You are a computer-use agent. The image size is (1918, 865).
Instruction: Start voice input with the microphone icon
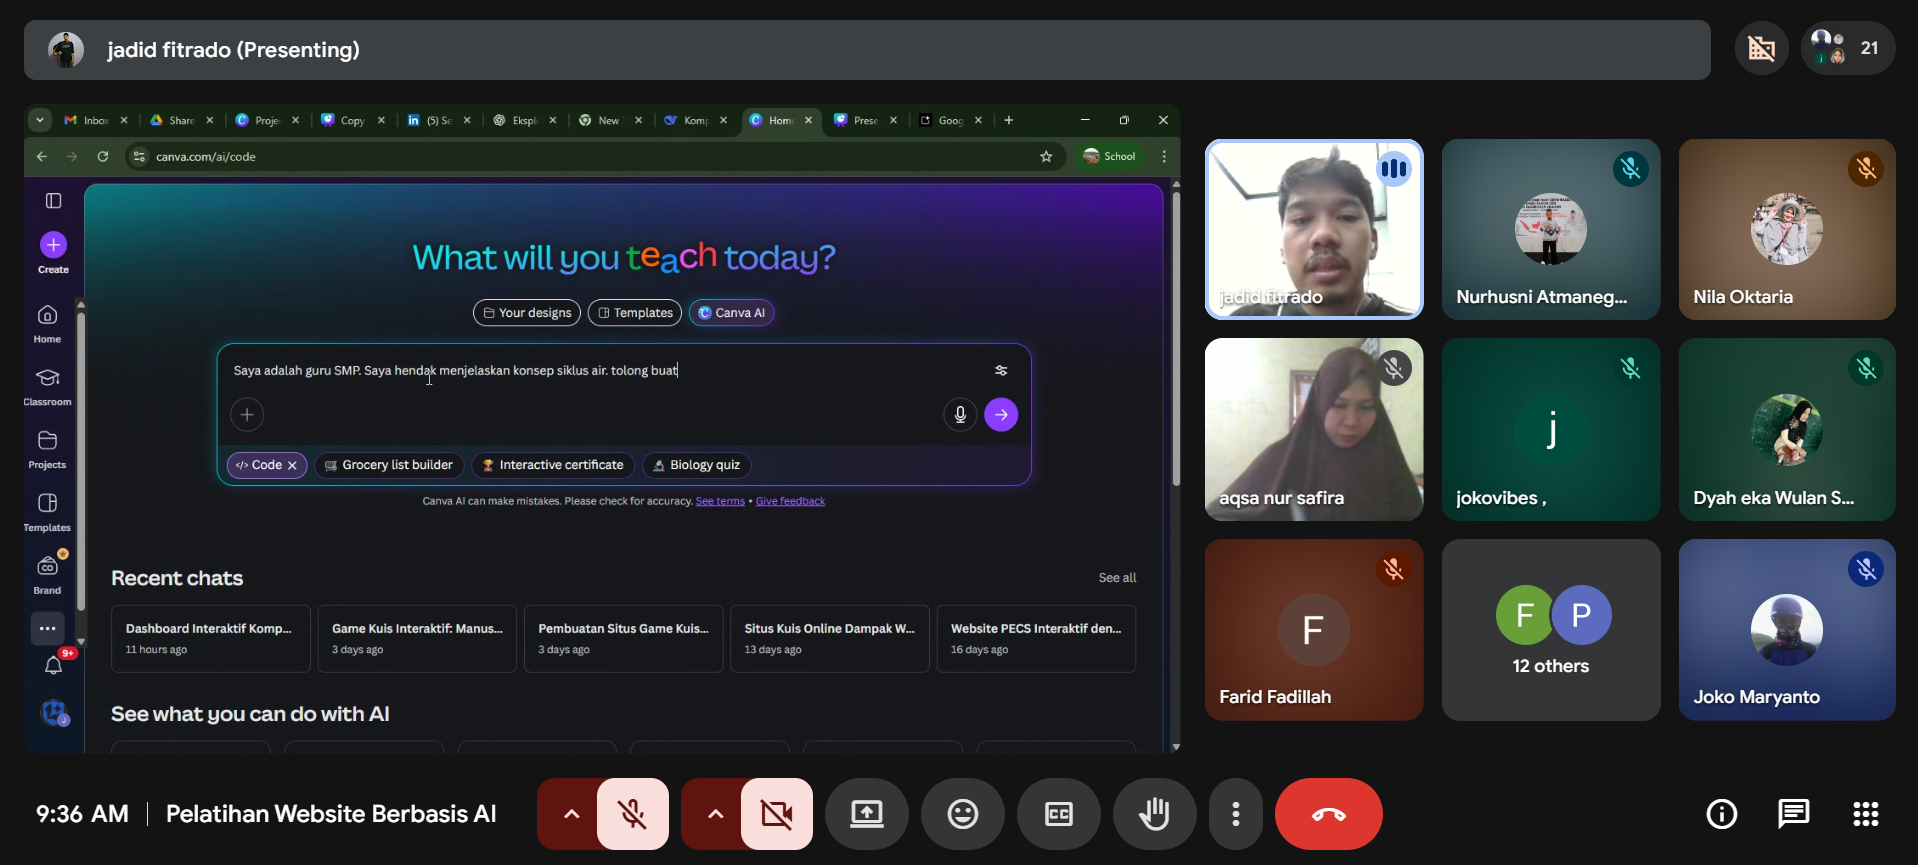click(960, 414)
